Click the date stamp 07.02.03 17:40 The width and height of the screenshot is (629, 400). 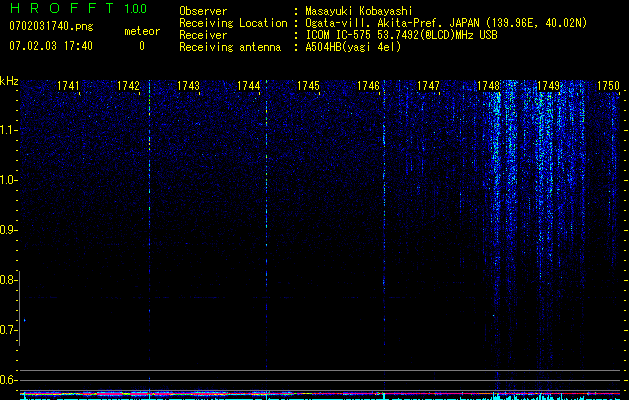tap(51, 46)
